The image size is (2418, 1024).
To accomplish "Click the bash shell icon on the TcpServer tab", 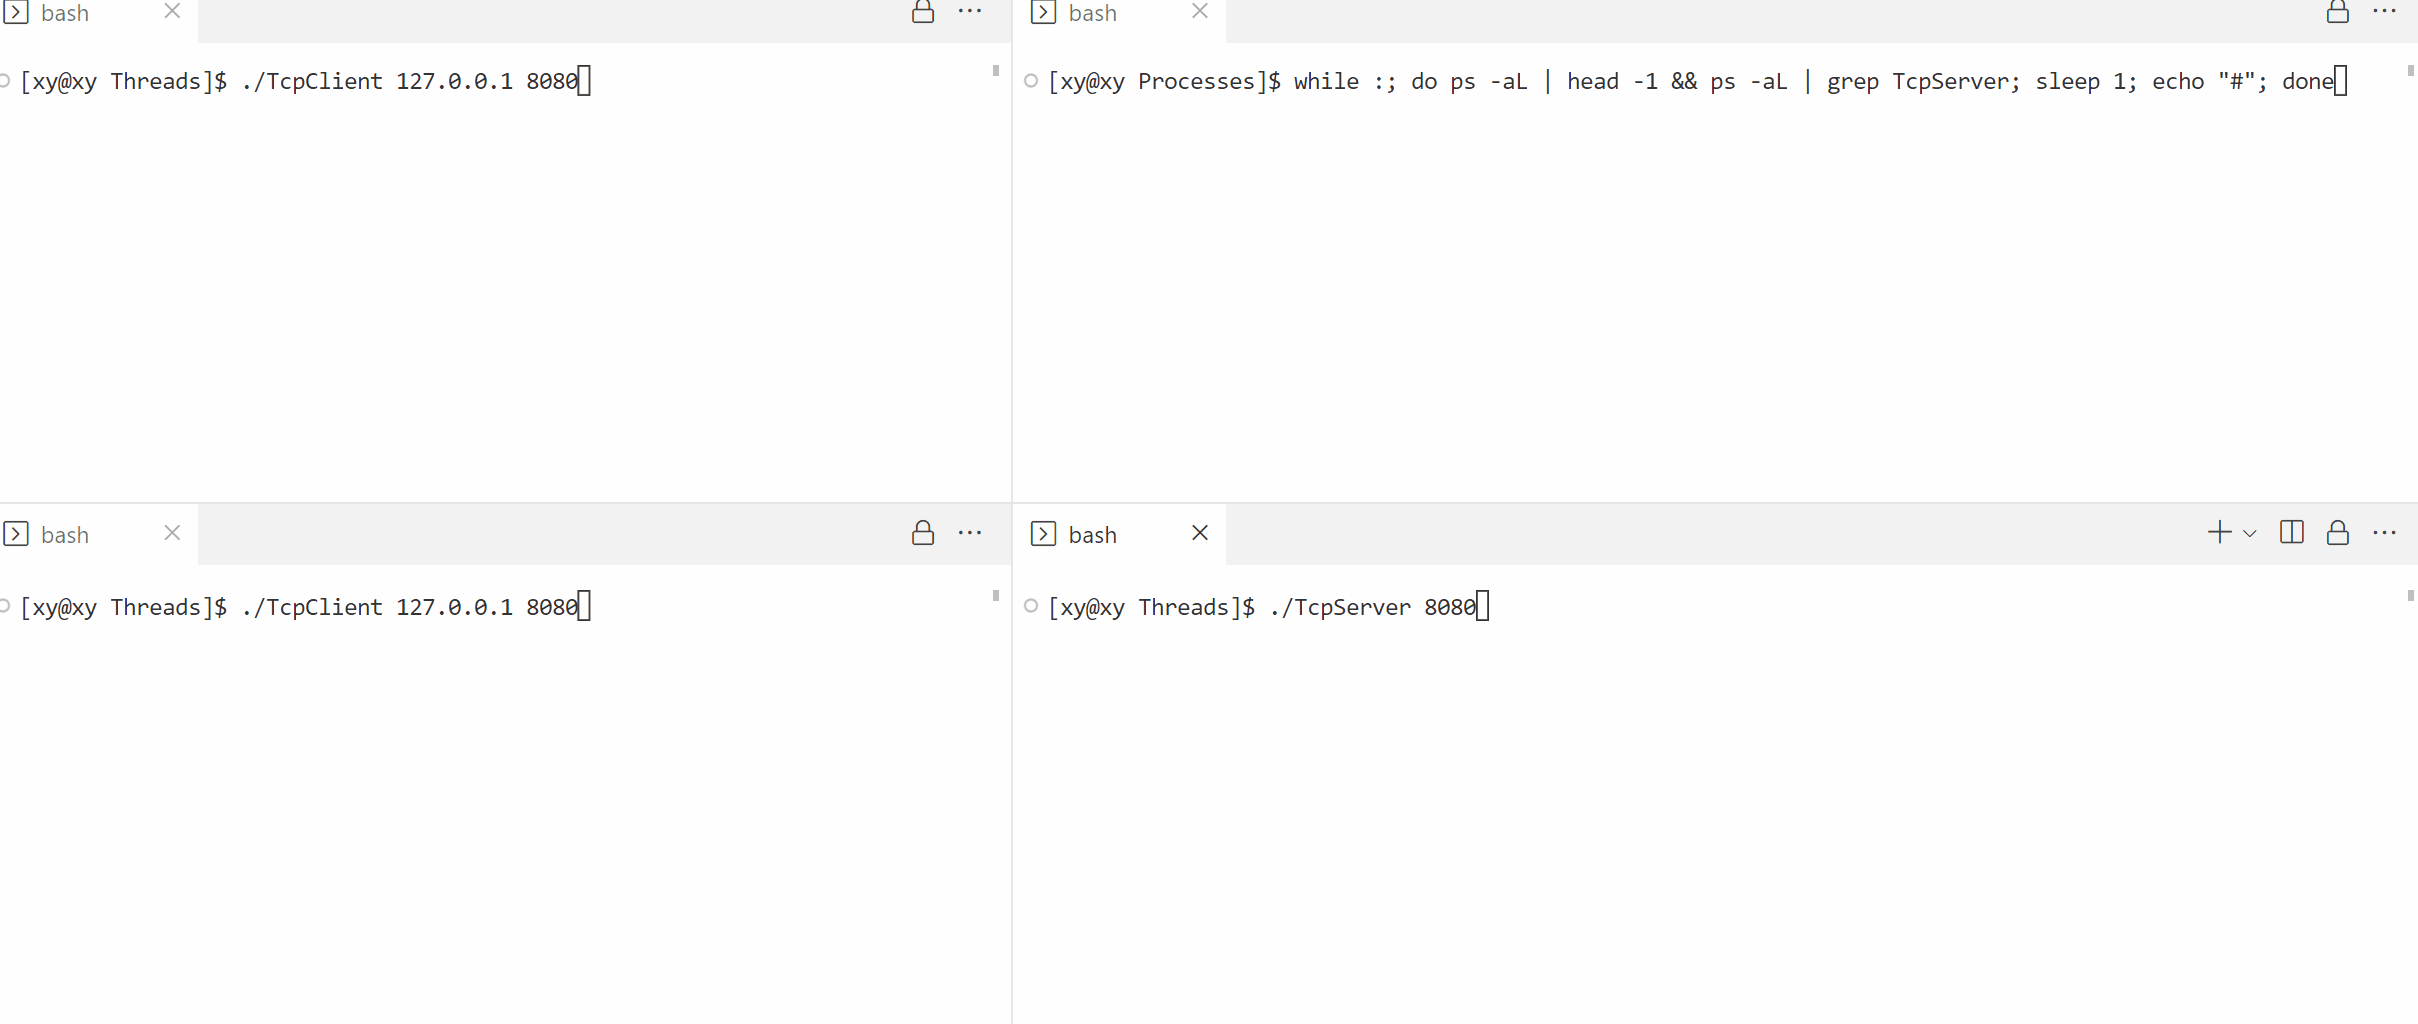I will 1043,534.
